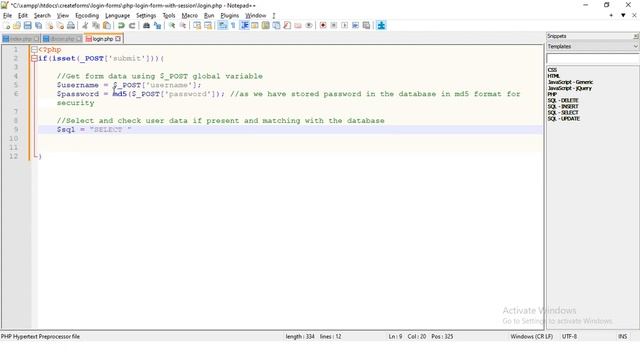Select PHP in the Snippets list
Viewport: 640px width, 360px height.
pyautogui.click(x=552, y=94)
